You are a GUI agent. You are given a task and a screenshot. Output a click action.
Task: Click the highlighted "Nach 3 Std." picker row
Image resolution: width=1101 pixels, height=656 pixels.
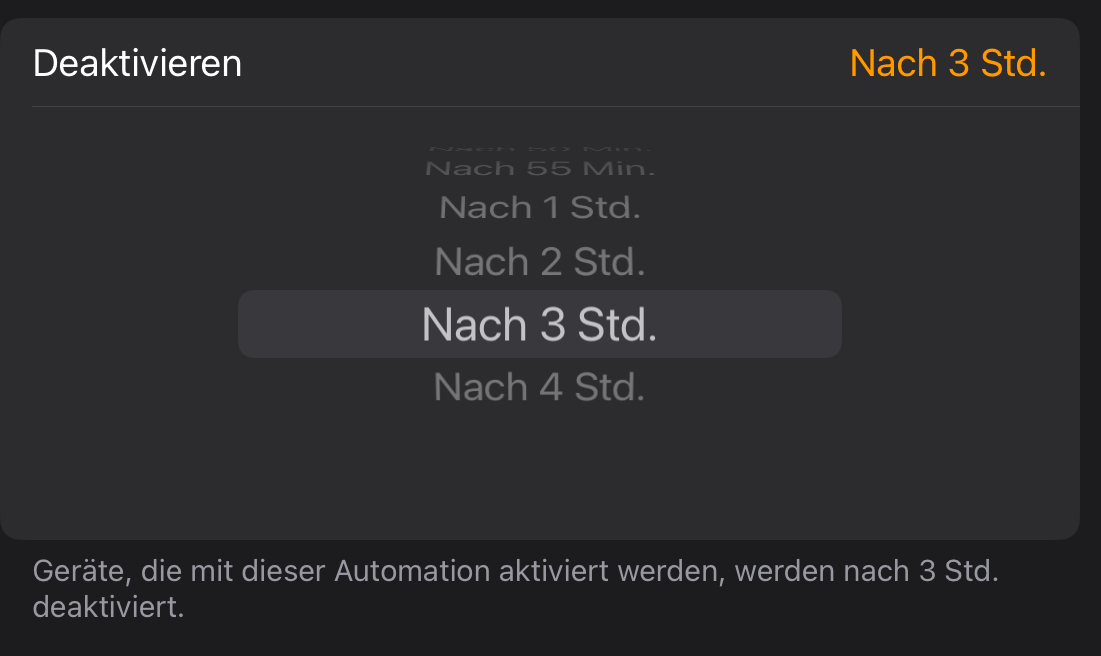pos(540,324)
